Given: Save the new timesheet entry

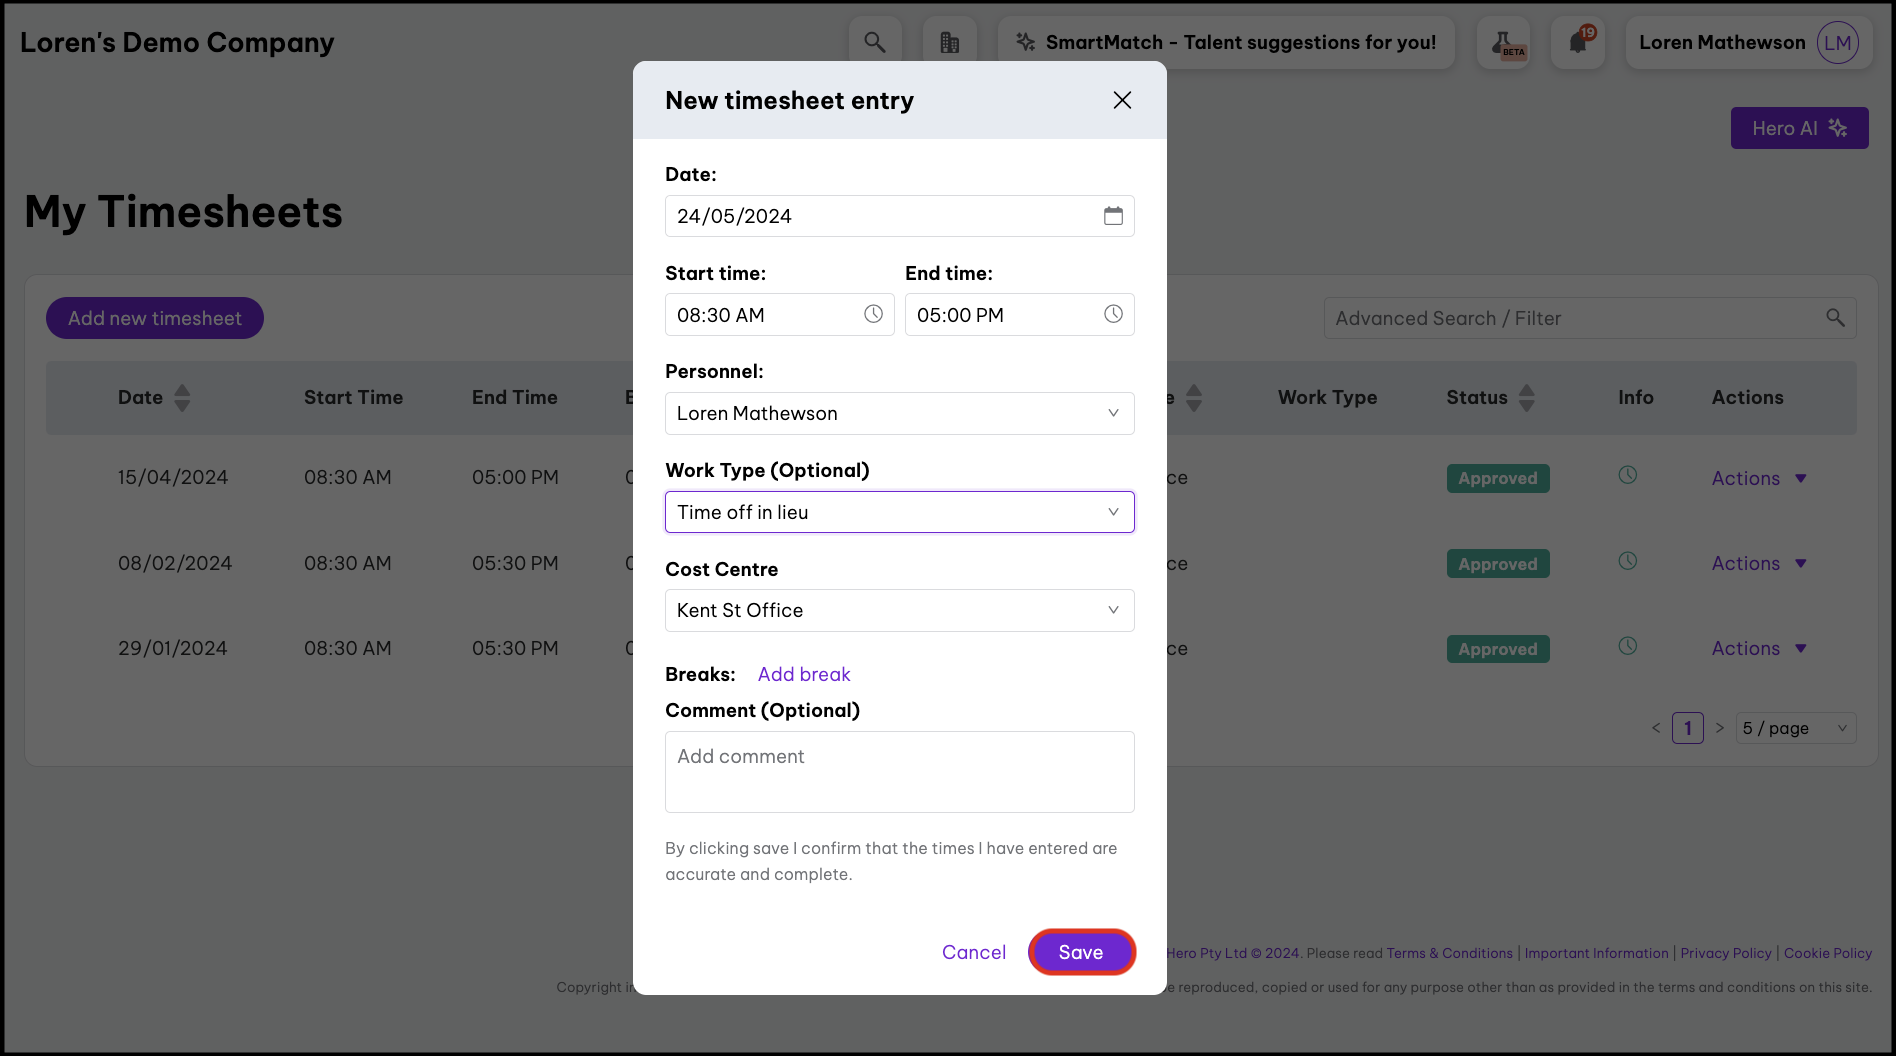Looking at the screenshot, I should (x=1081, y=952).
